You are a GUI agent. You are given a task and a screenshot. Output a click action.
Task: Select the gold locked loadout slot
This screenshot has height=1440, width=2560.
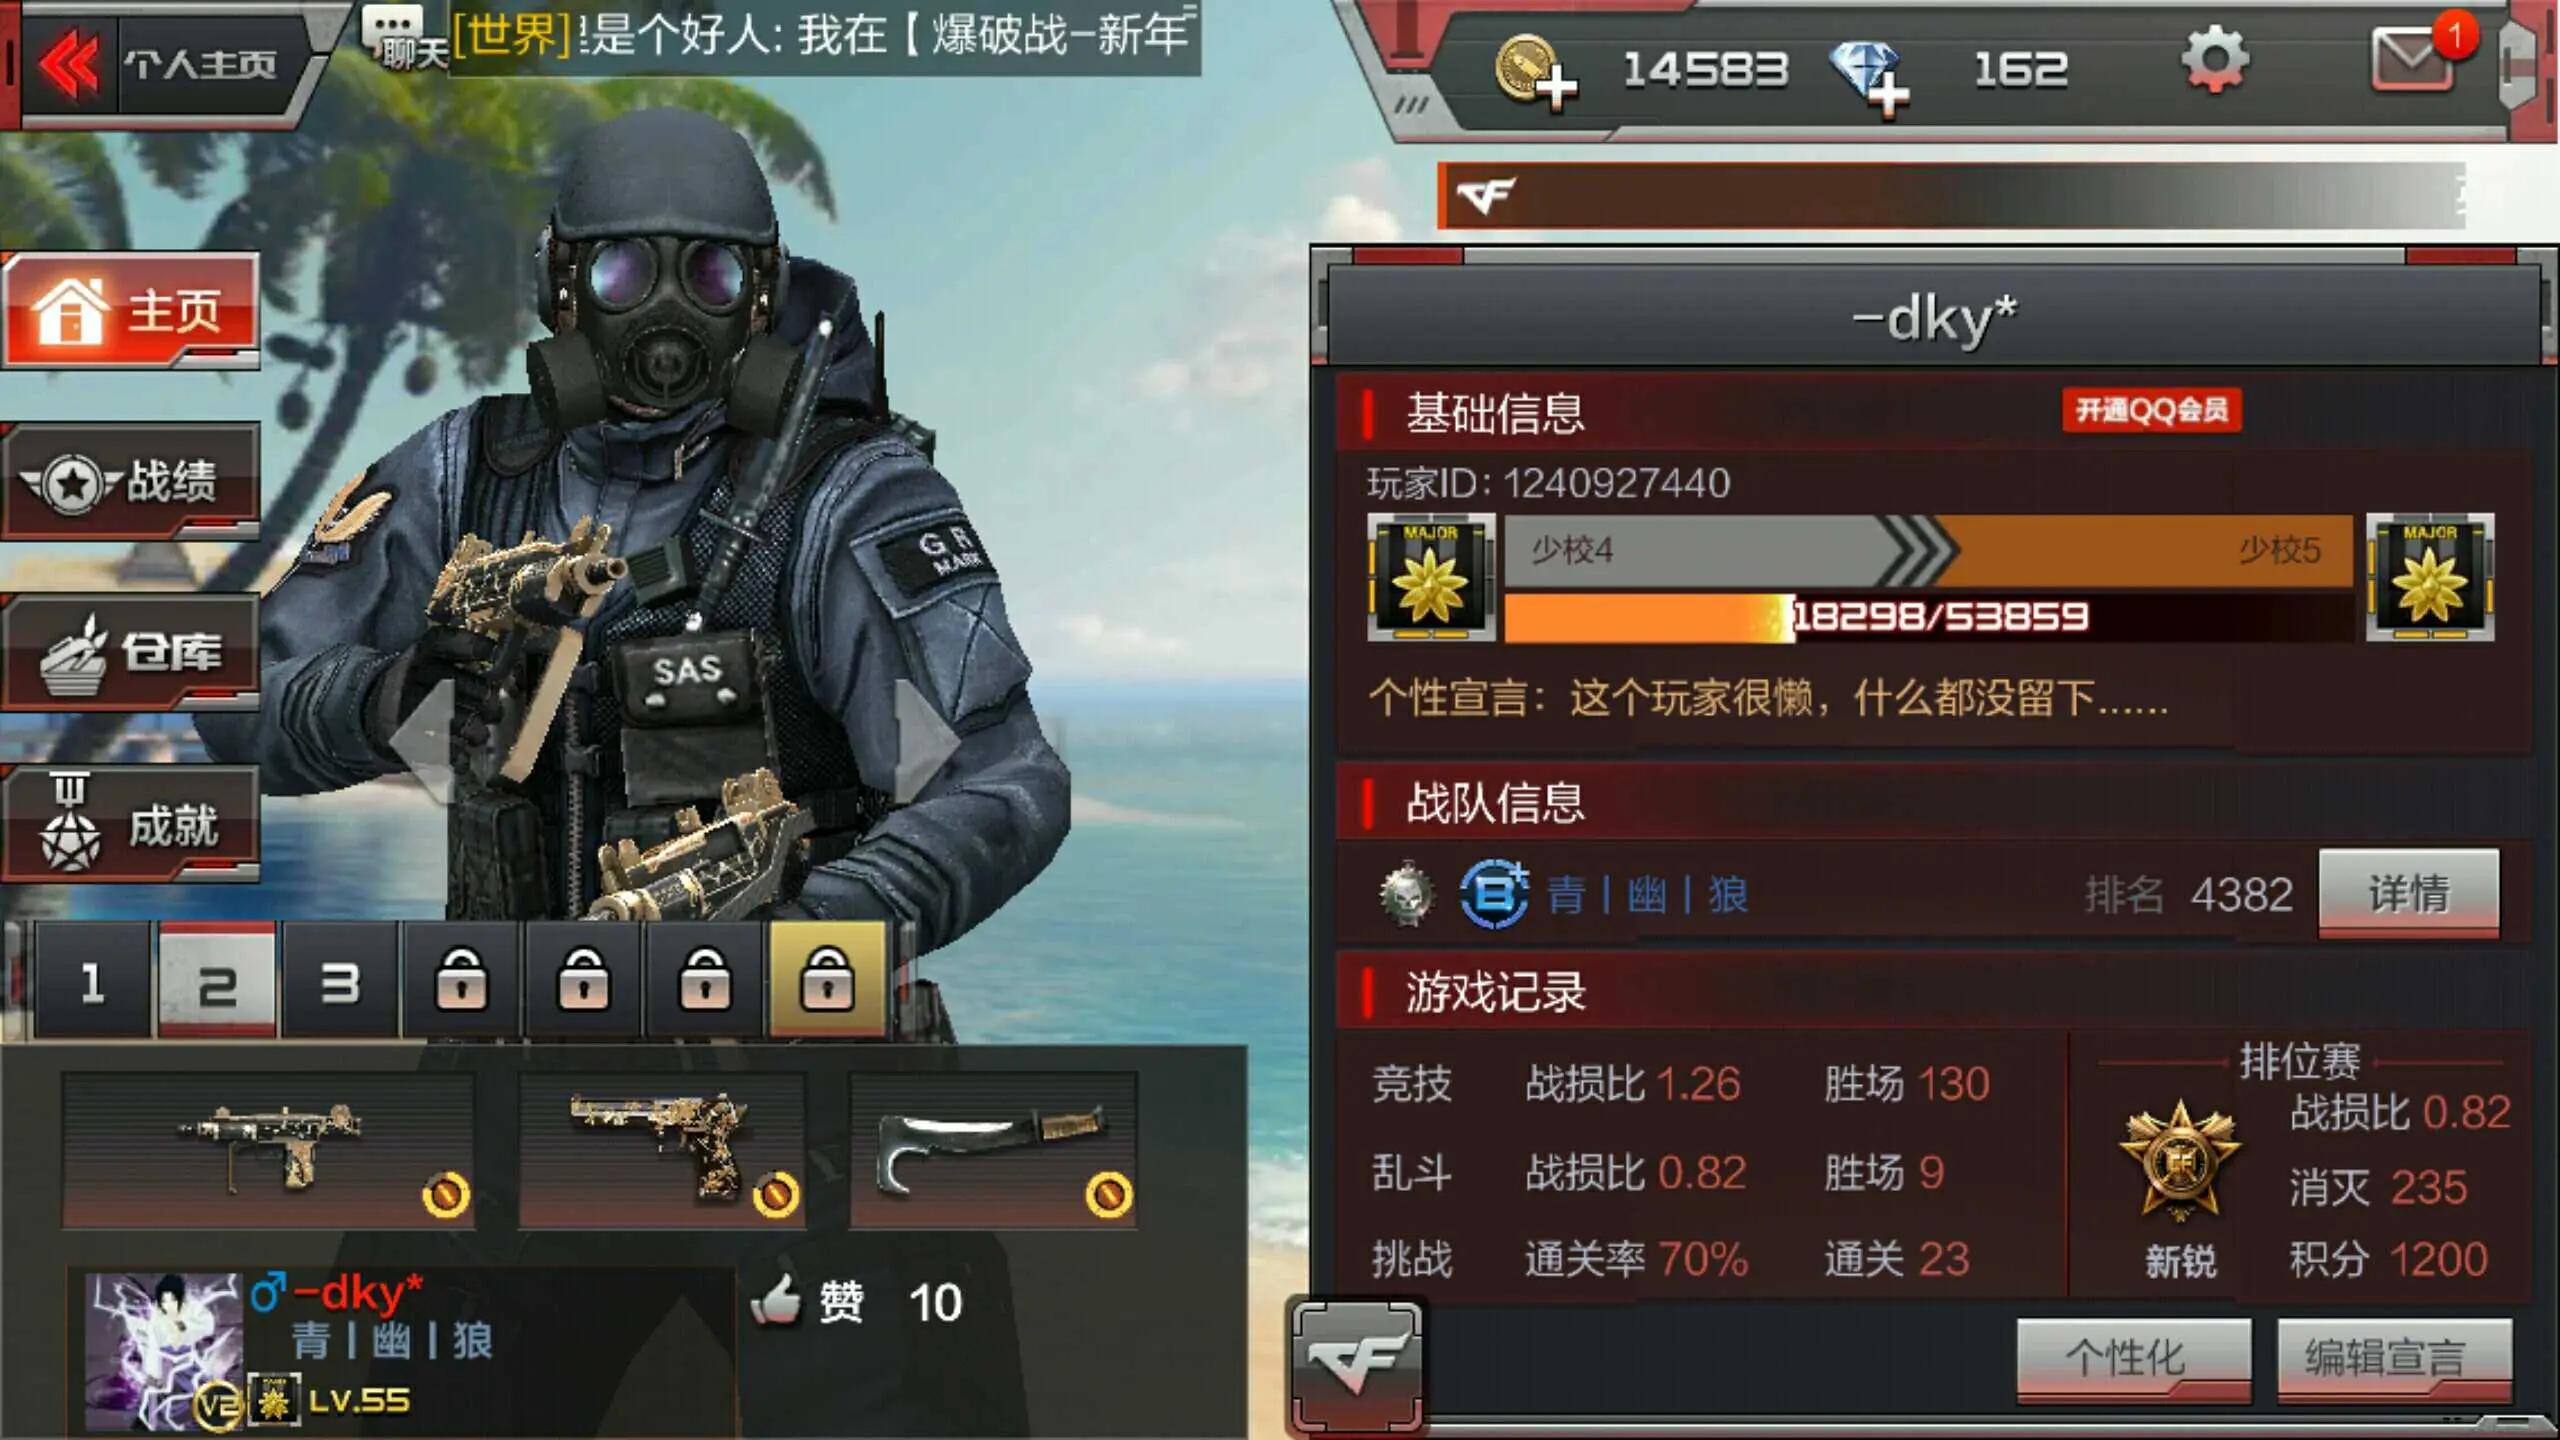pos(828,980)
